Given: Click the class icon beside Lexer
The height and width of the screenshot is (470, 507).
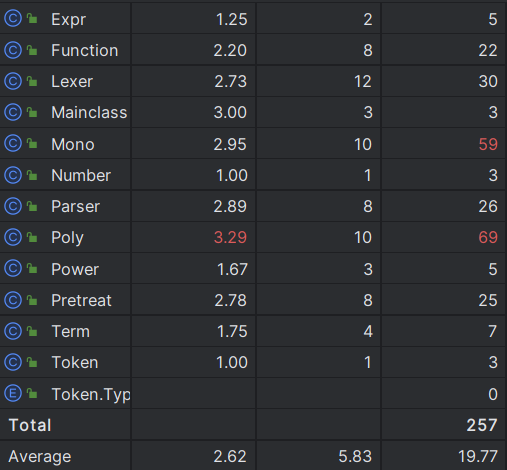Looking at the screenshot, I should [x=13, y=81].
